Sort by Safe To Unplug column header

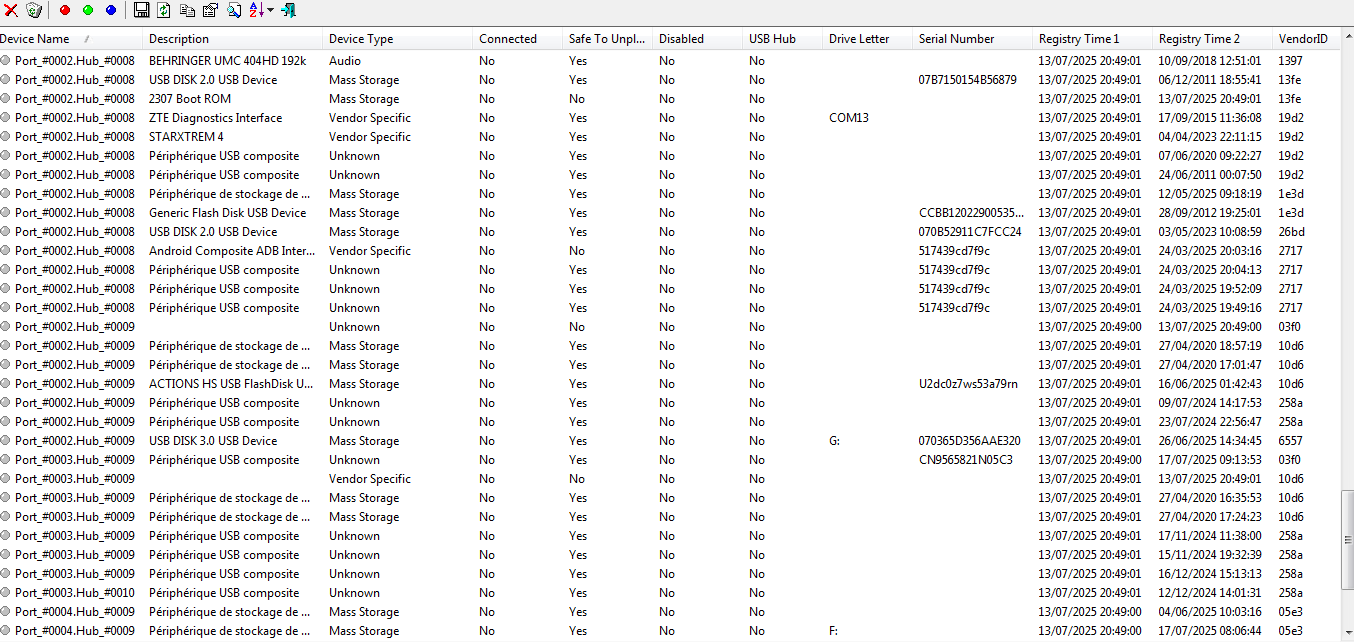[x=608, y=39]
